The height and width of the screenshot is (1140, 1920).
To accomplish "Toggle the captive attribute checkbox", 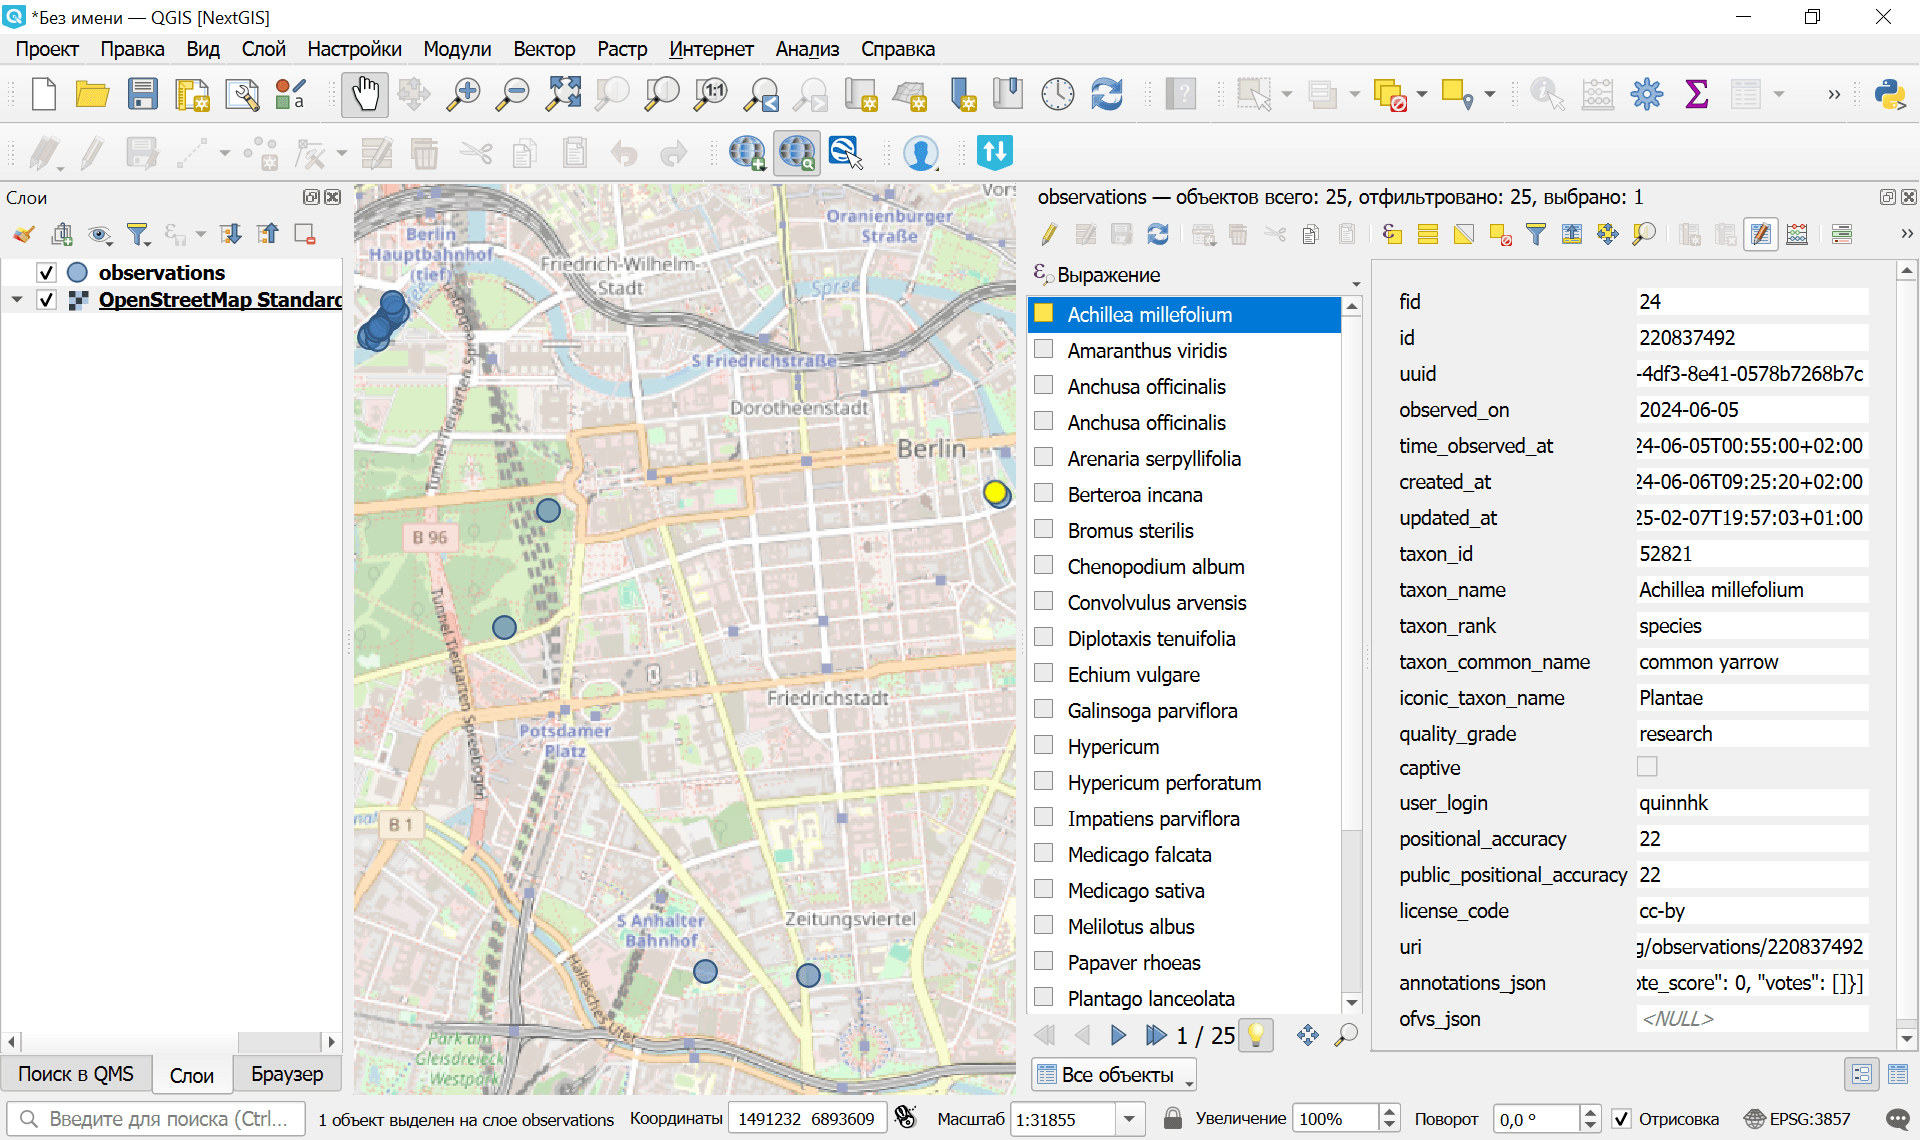I will (1647, 767).
